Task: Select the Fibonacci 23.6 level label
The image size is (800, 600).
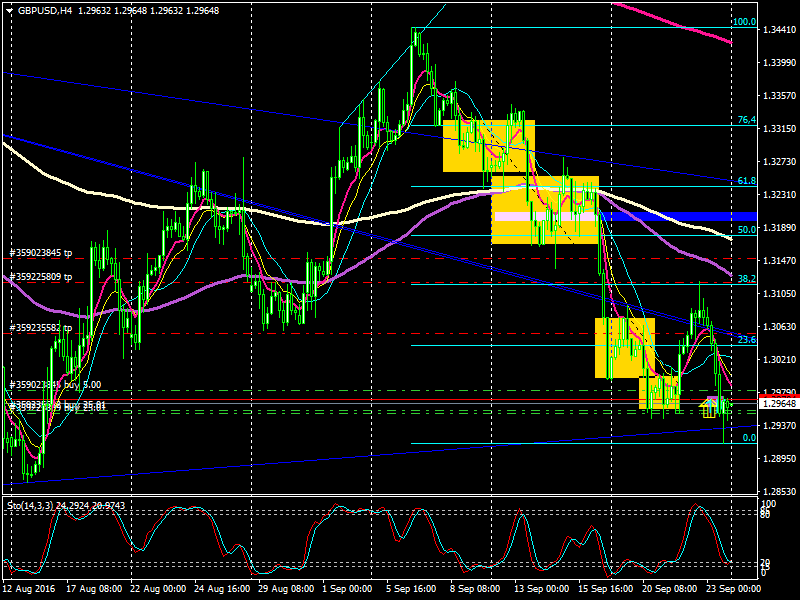Action: click(747, 340)
